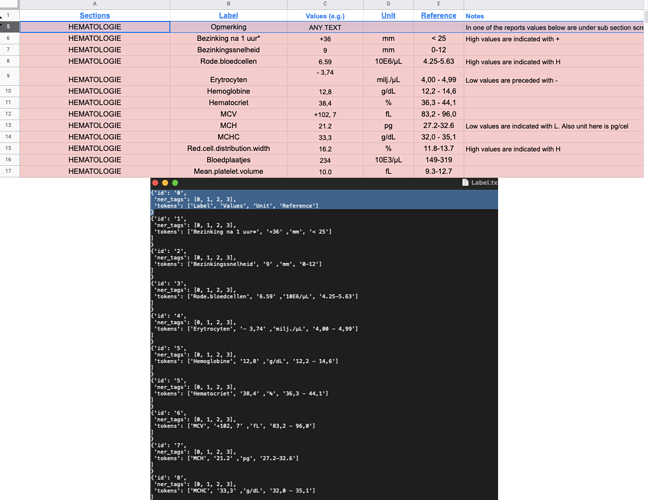The width and height of the screenshot is (648, 500).
Task: Select the Erytrocyten label cell
Action: 229,76
